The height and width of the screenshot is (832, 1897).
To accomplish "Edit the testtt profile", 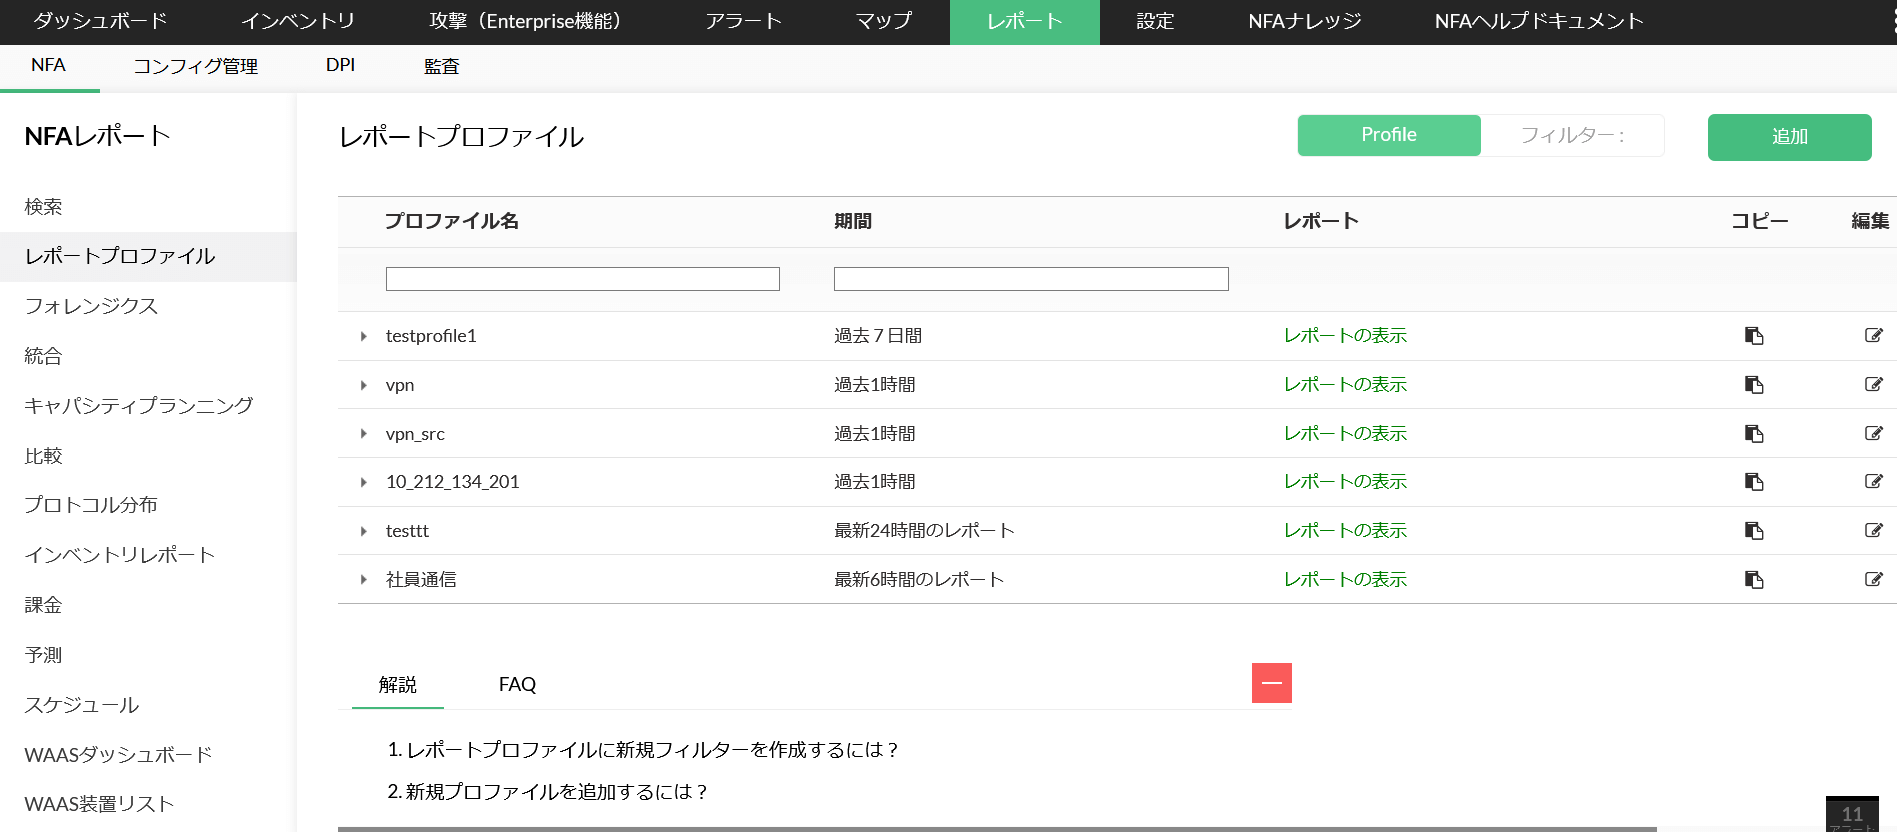I will (x=1873, y=531).
